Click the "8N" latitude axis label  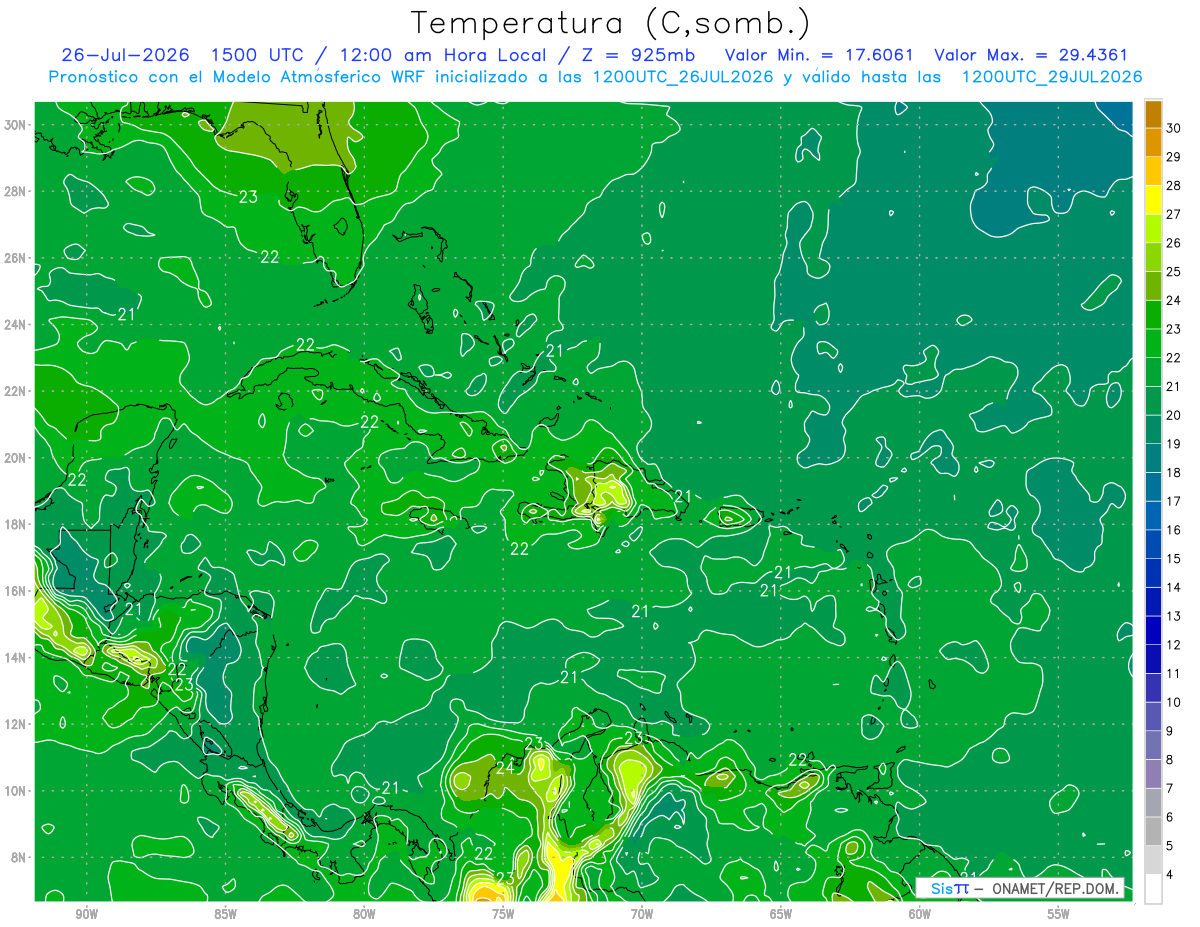[x=19, y=857]
